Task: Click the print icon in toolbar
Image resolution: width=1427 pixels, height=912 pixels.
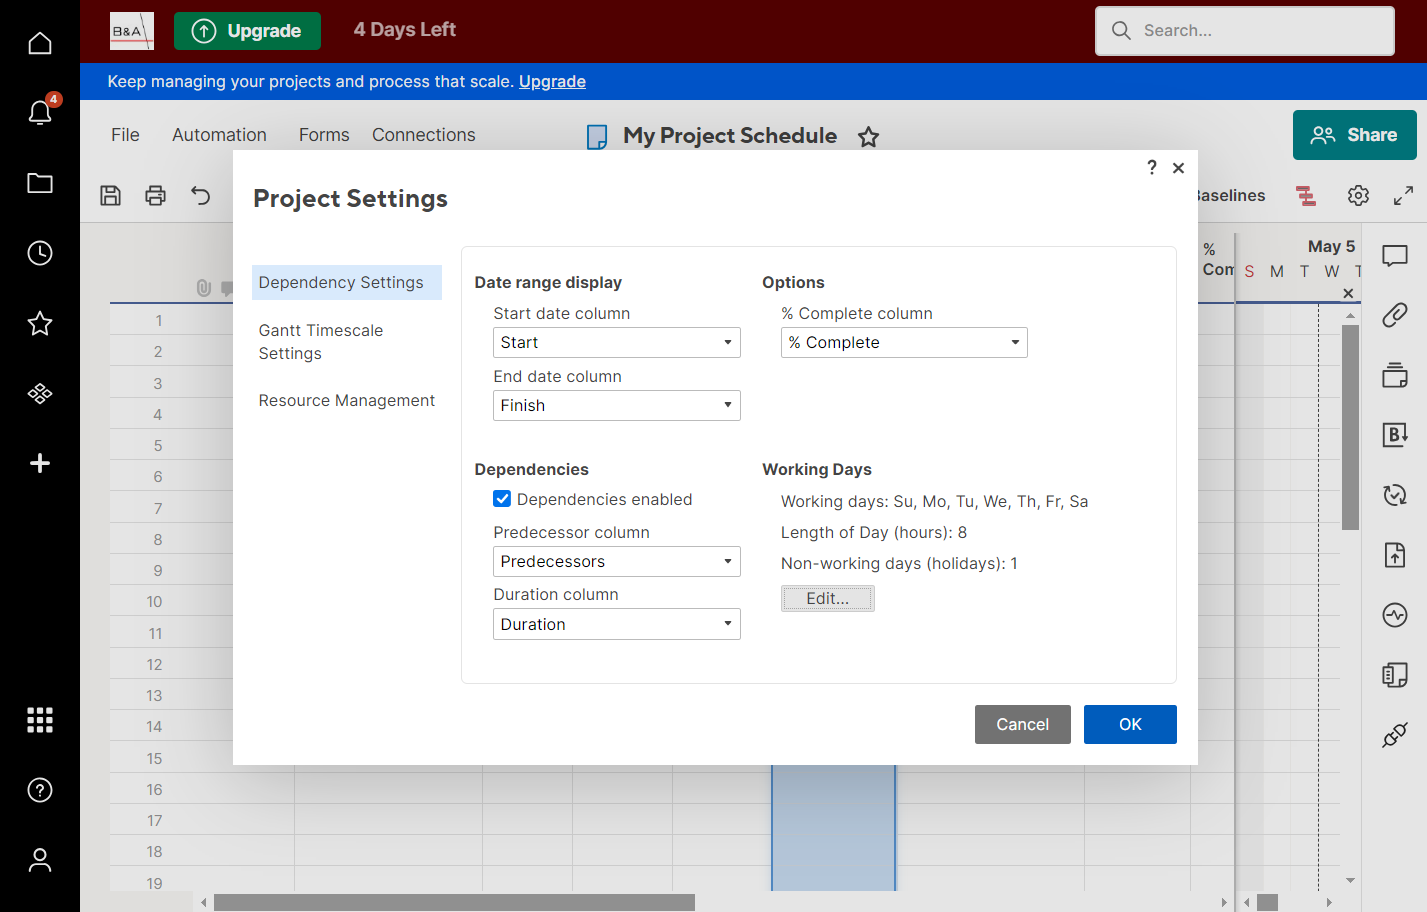Action: coord(155,195)
